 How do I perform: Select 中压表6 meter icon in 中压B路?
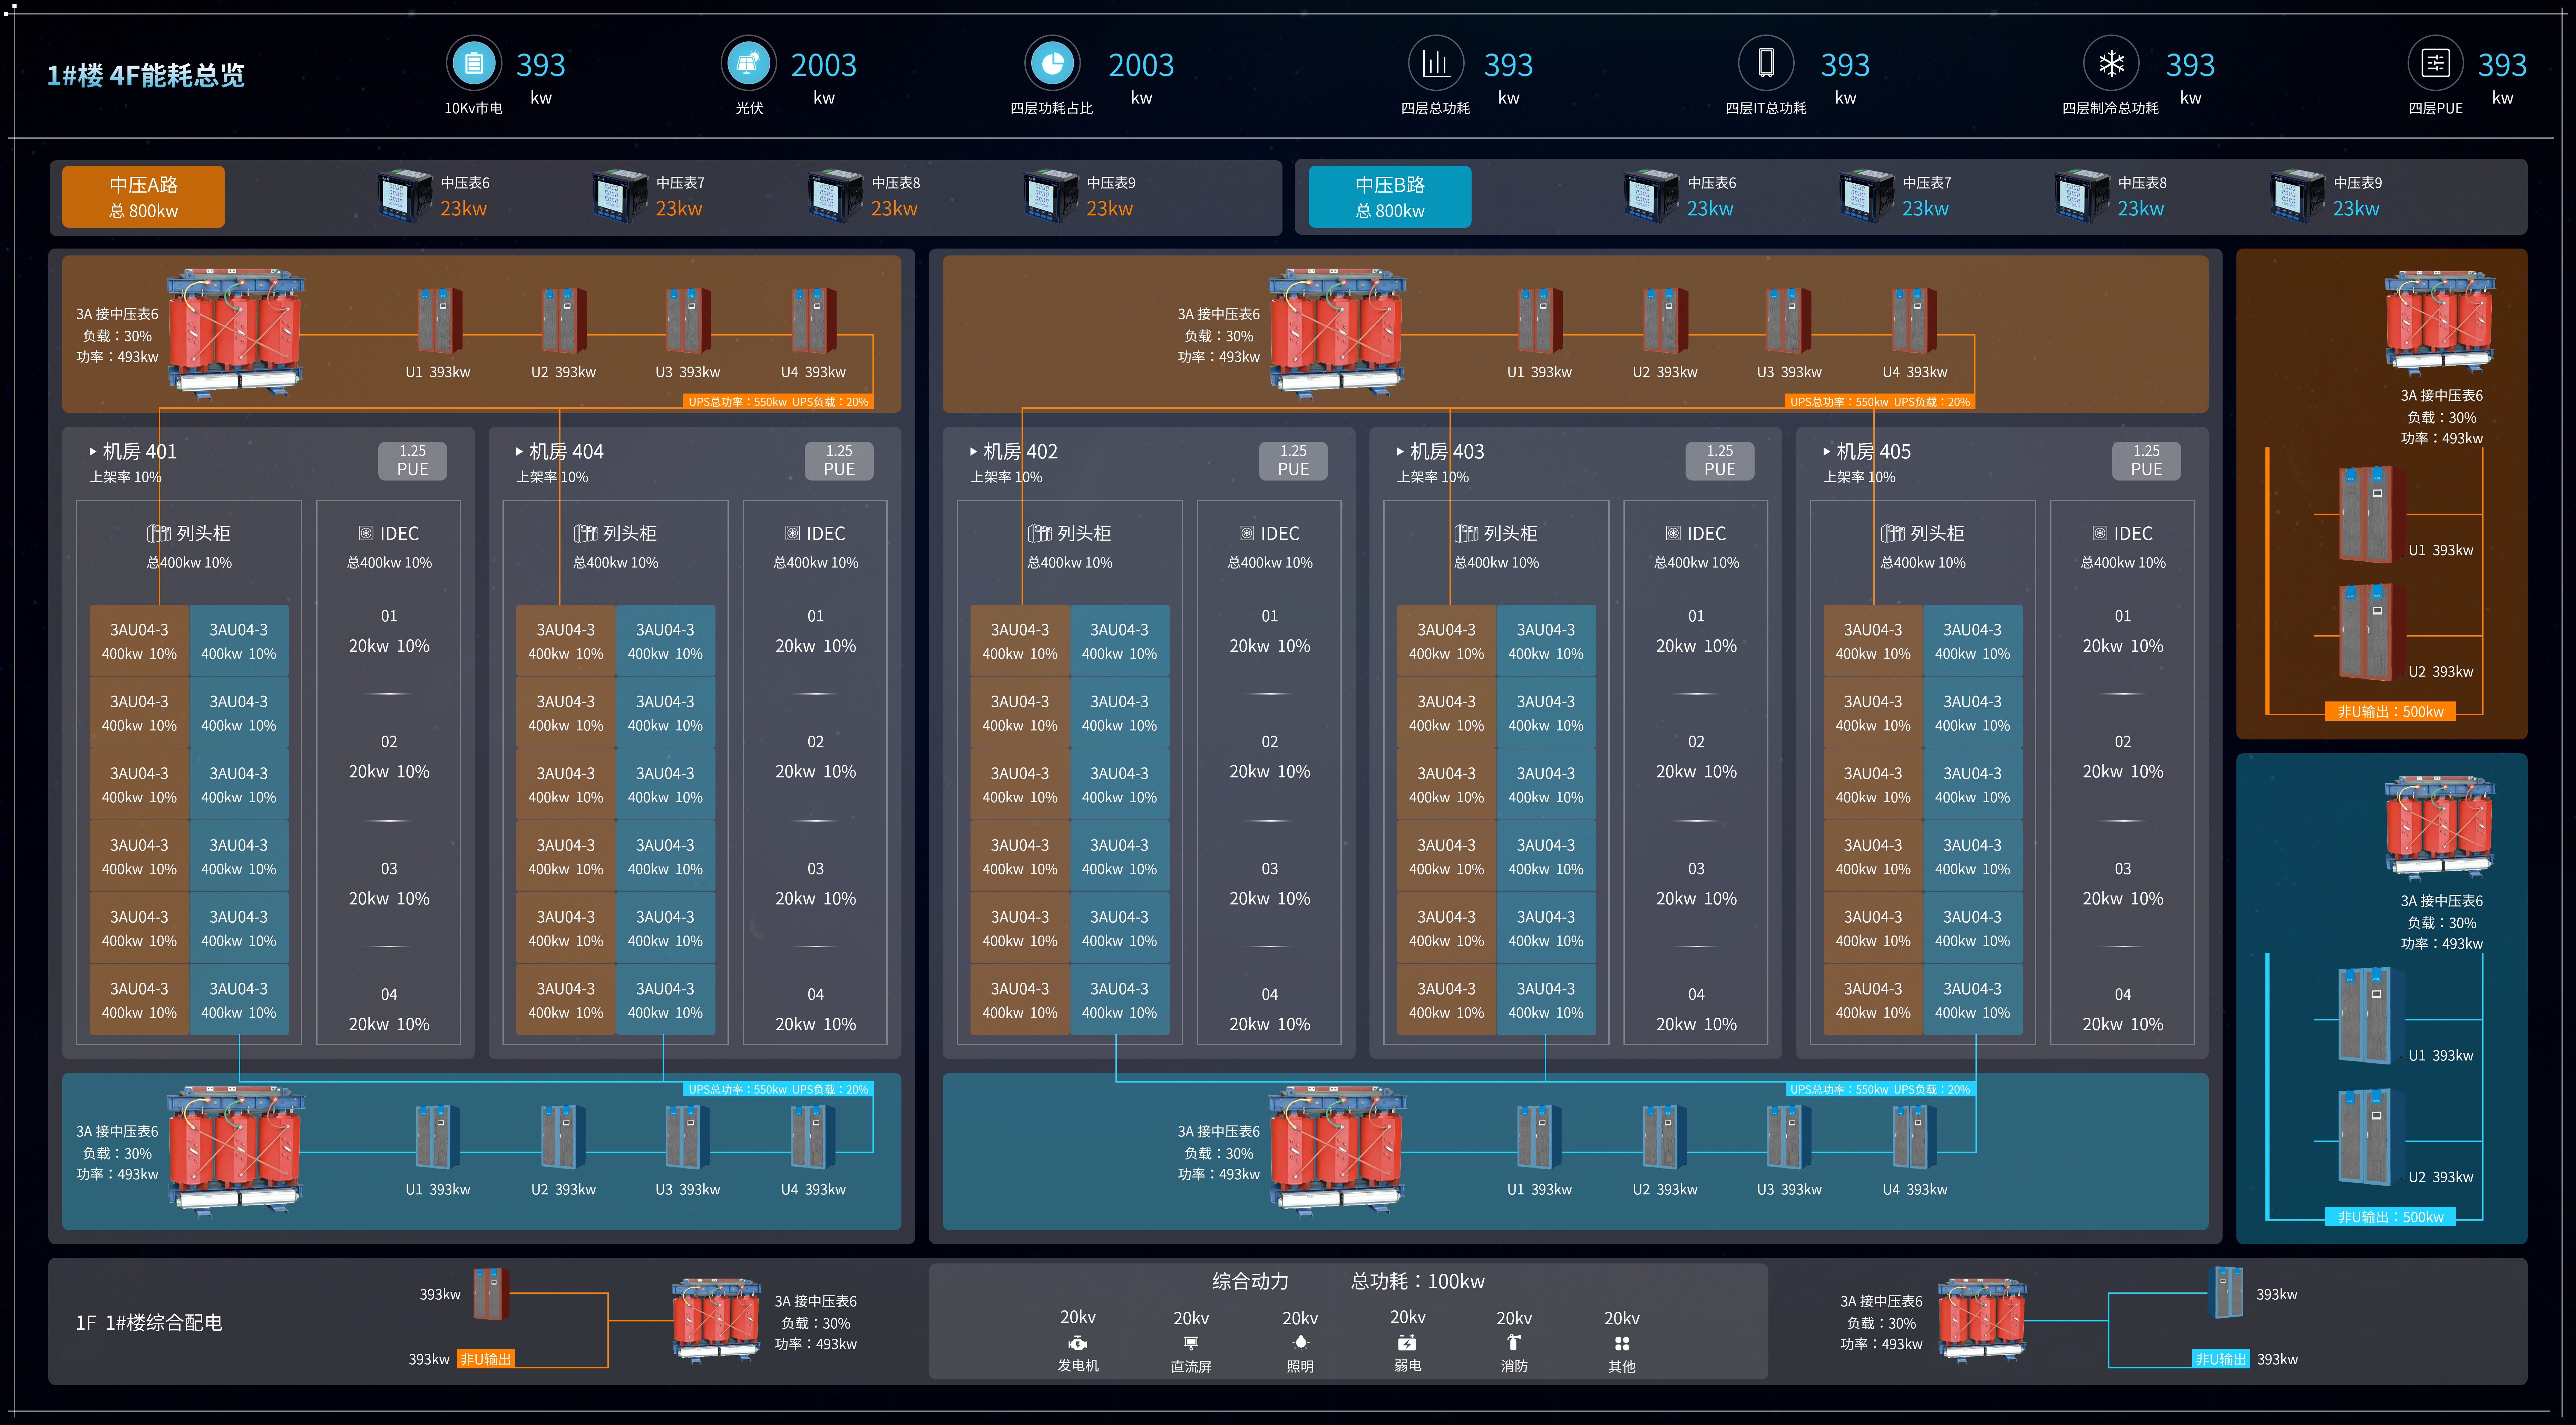1651,196
